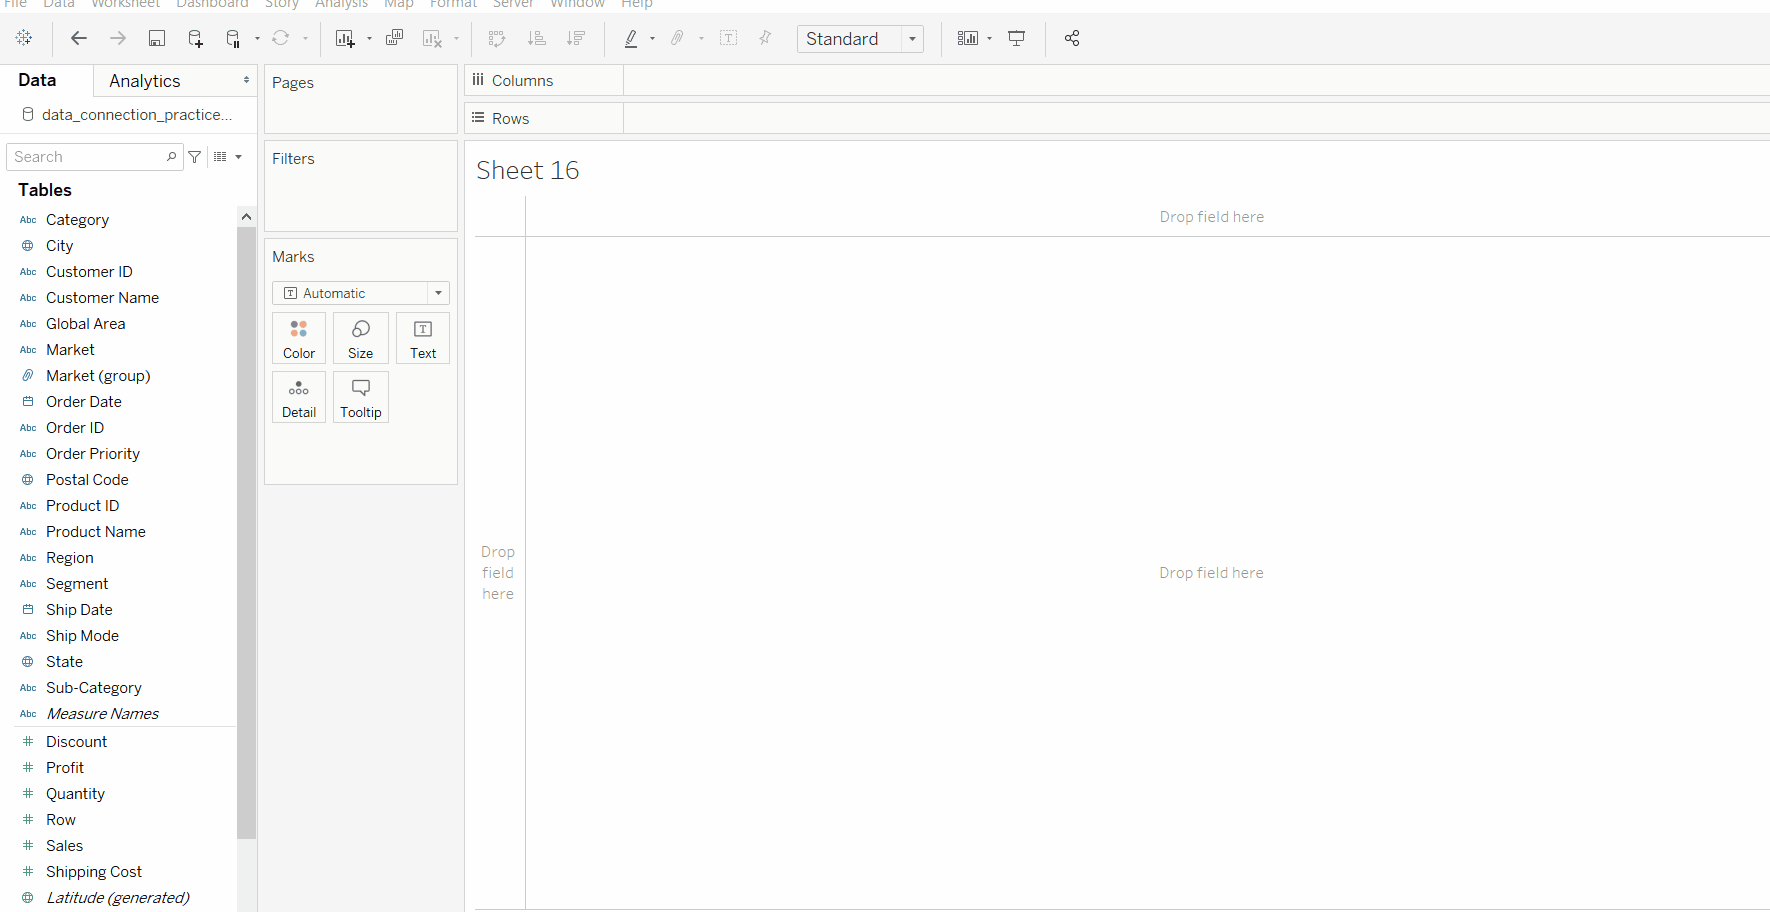Image resolution: width=1770 pixels, height=912 pixels.
Task: Open the Clear Sheet dropdown arrow
Action: (x=456, y=39)
